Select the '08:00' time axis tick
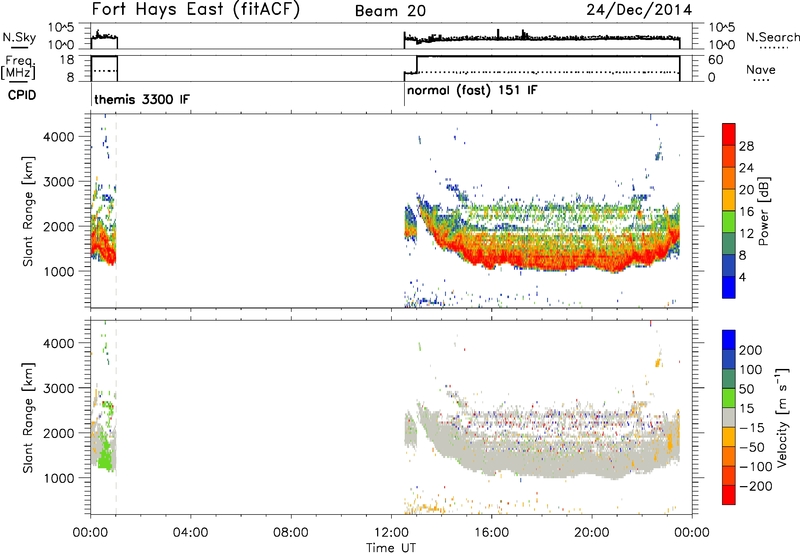Screen dimensions: 800x554 point(291,533)
